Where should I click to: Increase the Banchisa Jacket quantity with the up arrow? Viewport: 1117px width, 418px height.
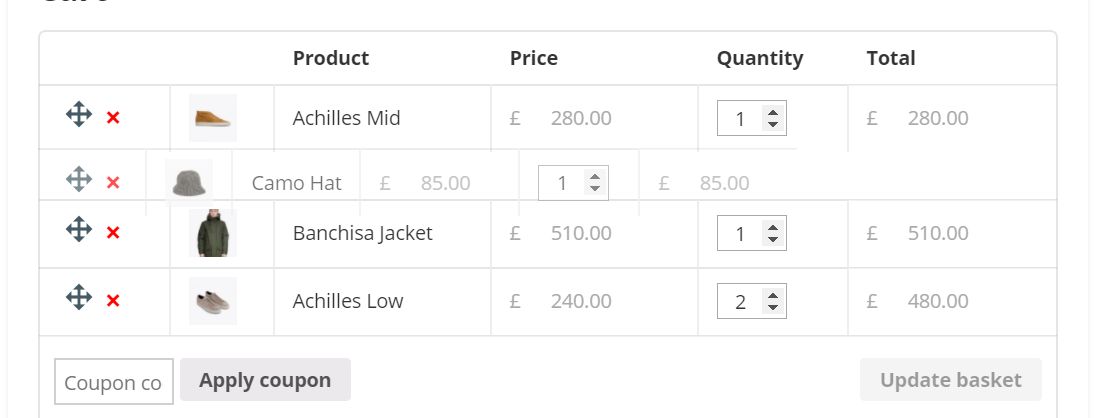pyautogui.click(x=772, y=227)
